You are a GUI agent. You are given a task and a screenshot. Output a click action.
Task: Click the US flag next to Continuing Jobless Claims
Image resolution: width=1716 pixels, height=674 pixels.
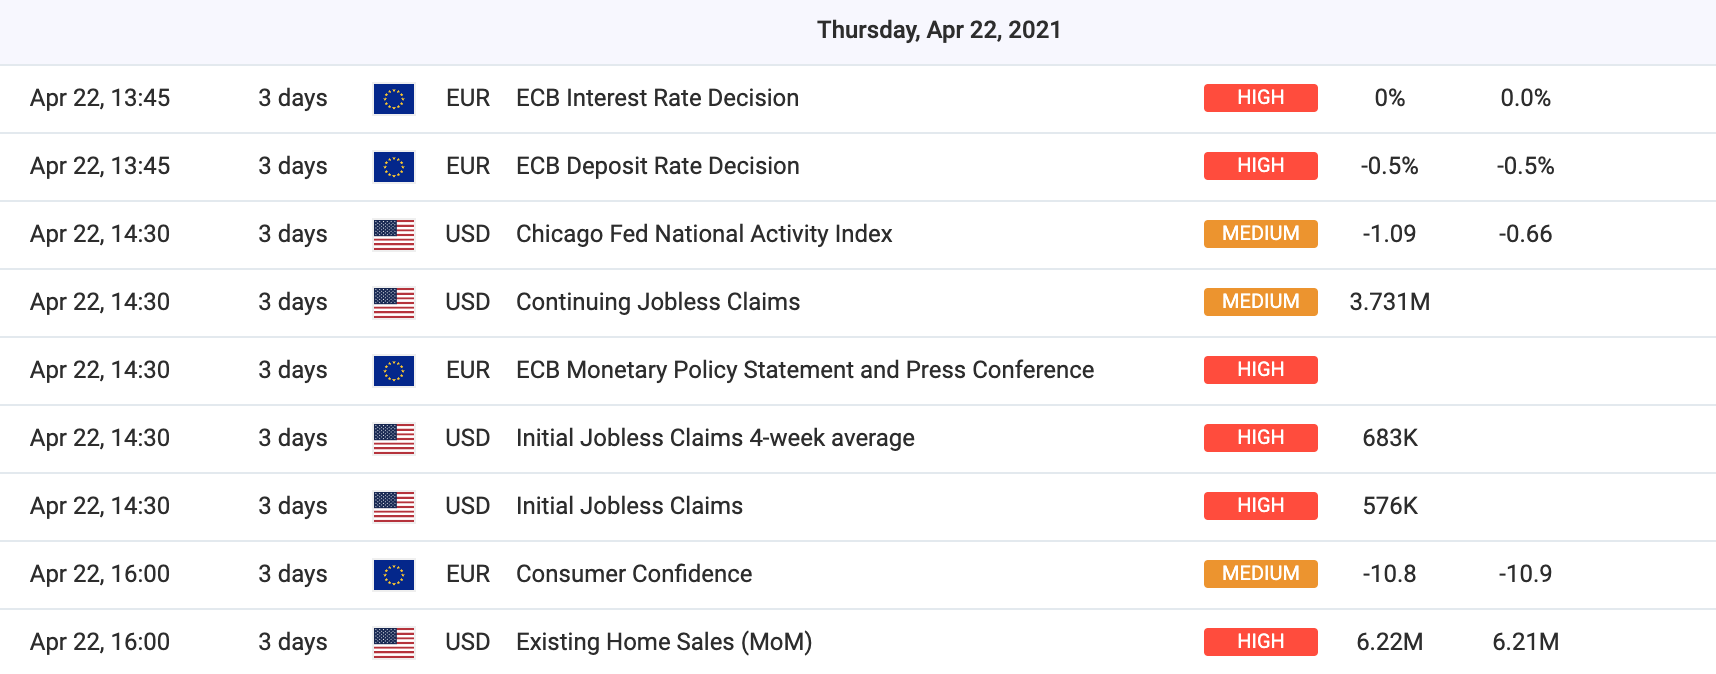pos(394,303)
